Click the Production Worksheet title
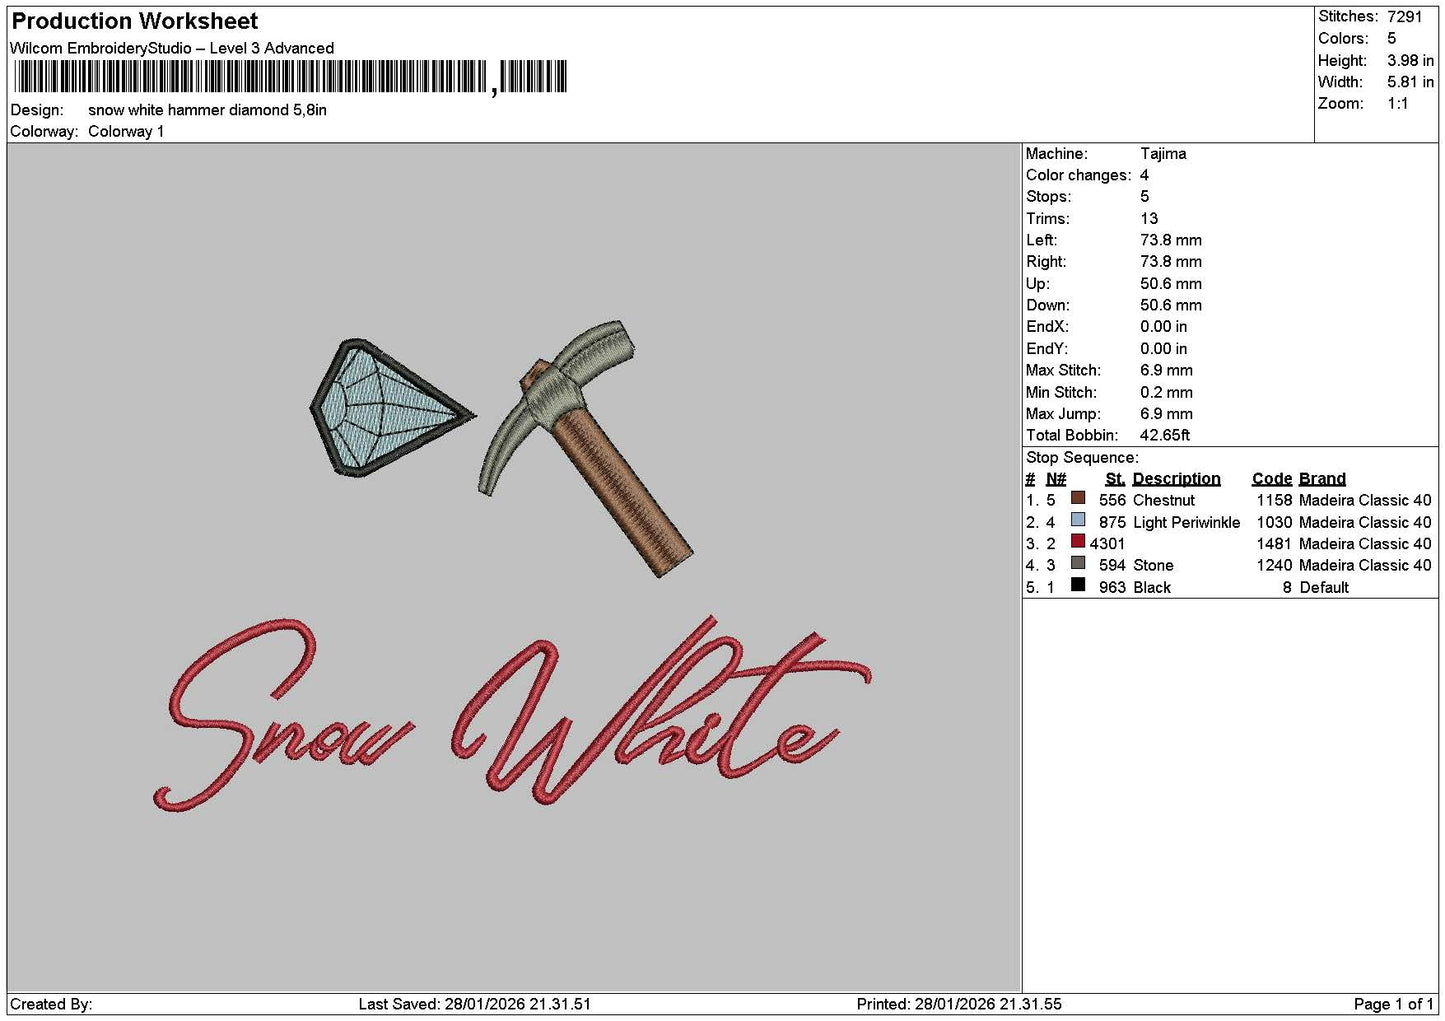Screen dimensions: 1445x1021 (x=134, y=21)
